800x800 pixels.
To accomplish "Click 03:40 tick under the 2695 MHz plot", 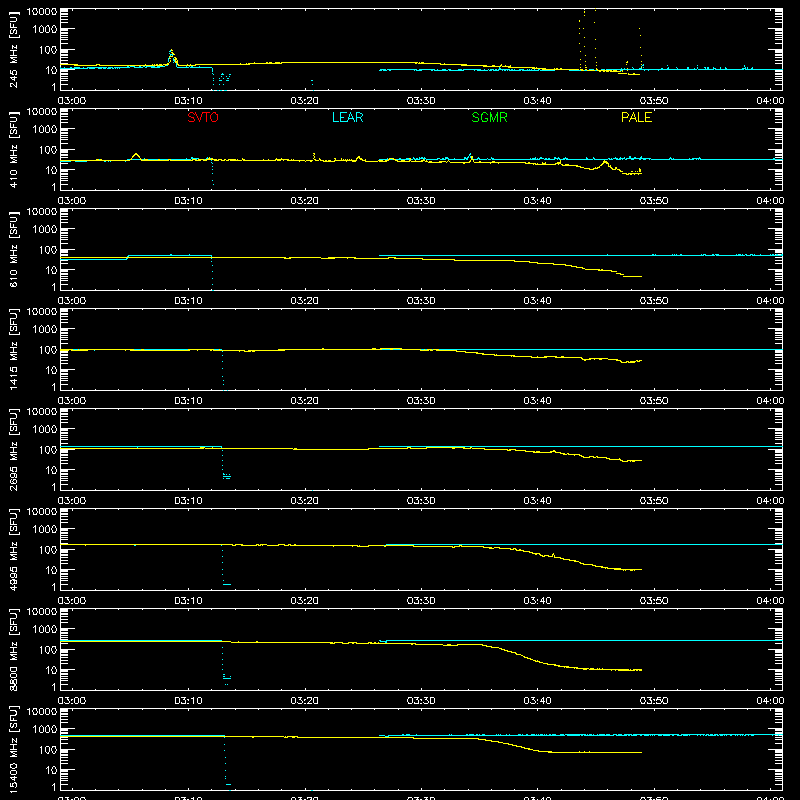I will tap(537, 501).
